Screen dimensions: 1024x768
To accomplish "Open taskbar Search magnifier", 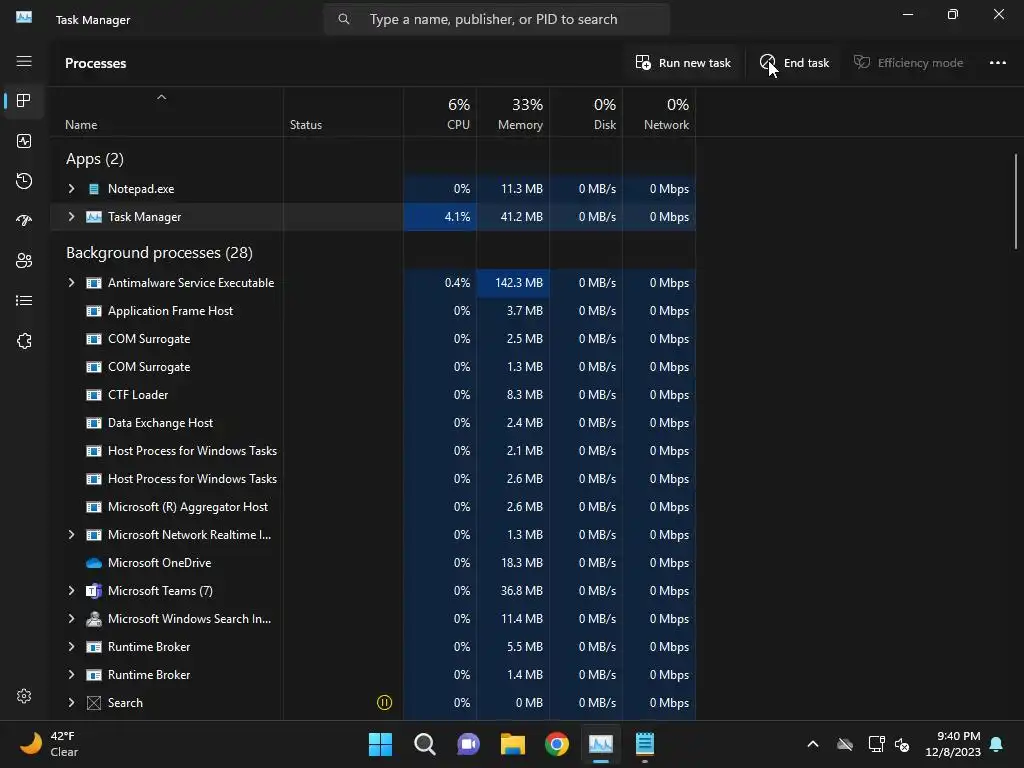I will point(424,744).
